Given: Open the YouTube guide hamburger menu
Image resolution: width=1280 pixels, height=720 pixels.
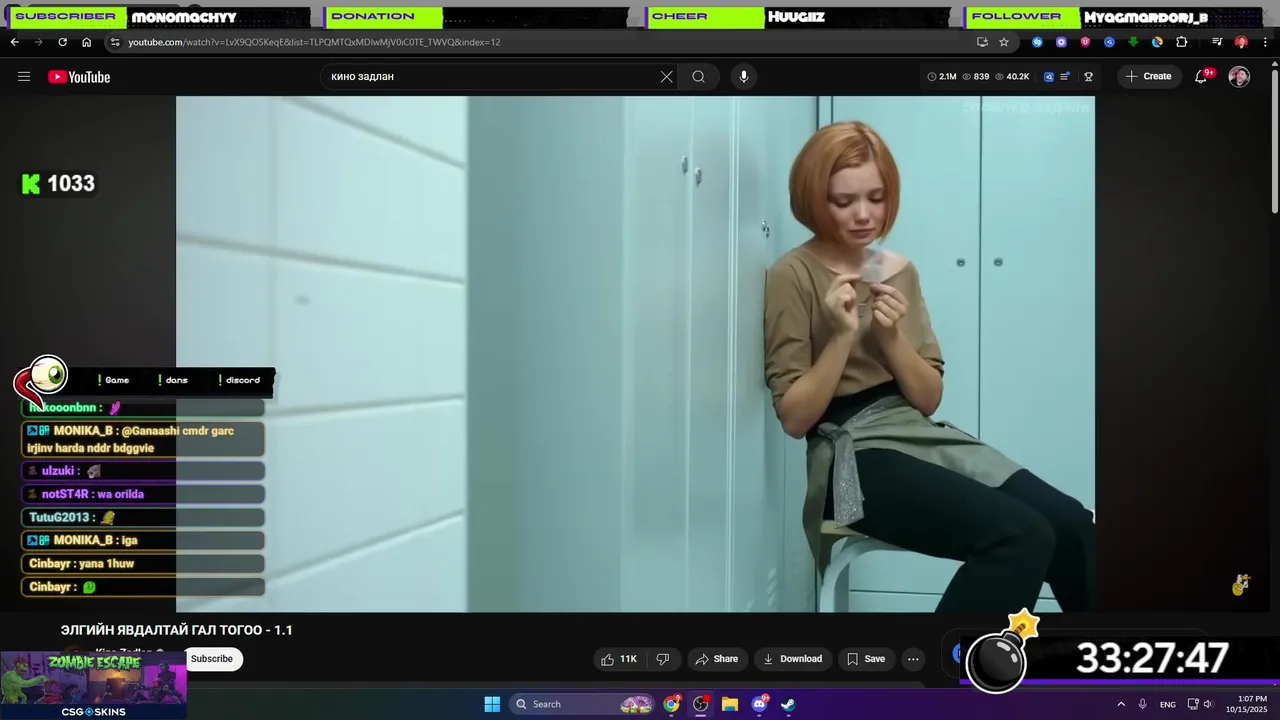Looking at the screenshot, I should pos(24,76).
